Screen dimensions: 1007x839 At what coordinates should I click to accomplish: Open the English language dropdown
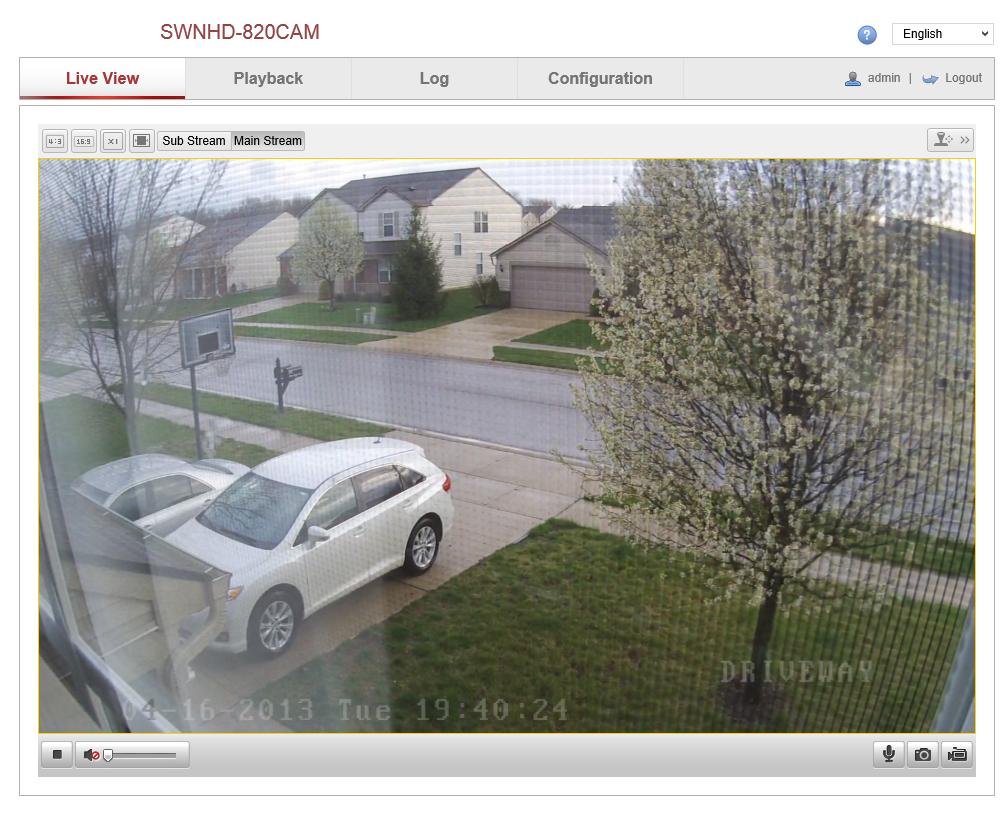(942, 34)
